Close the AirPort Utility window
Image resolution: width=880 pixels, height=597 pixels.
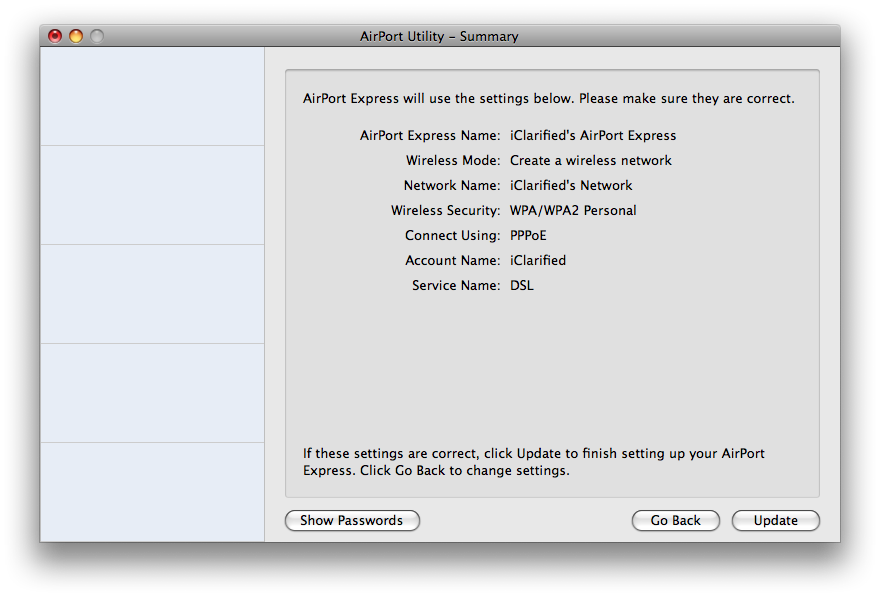tap(55, 36)
